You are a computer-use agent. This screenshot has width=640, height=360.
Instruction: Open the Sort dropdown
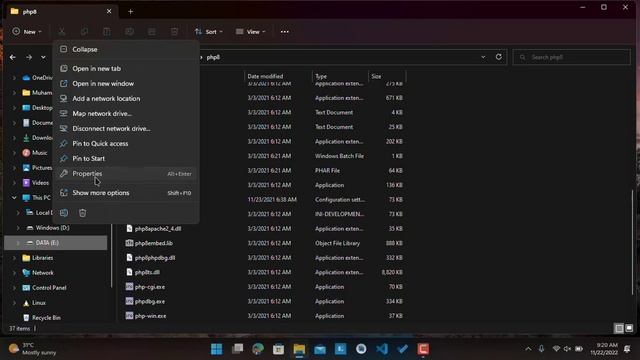[209, 31]
